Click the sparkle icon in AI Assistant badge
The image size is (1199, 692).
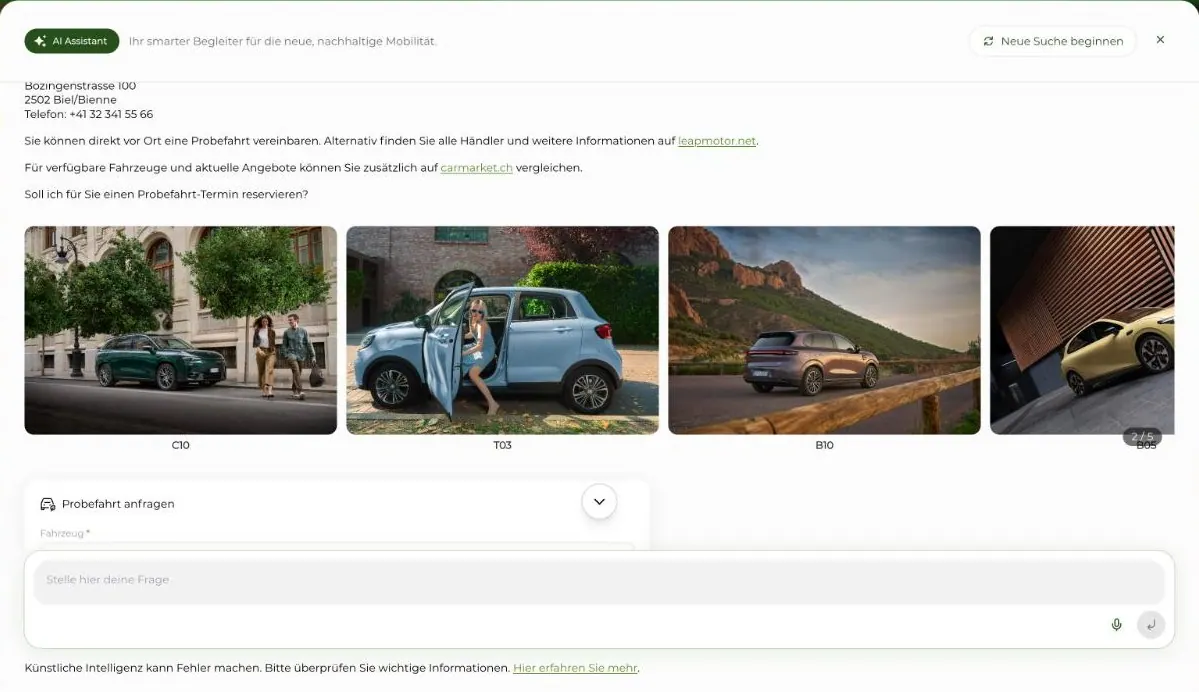tap(40, 41)
